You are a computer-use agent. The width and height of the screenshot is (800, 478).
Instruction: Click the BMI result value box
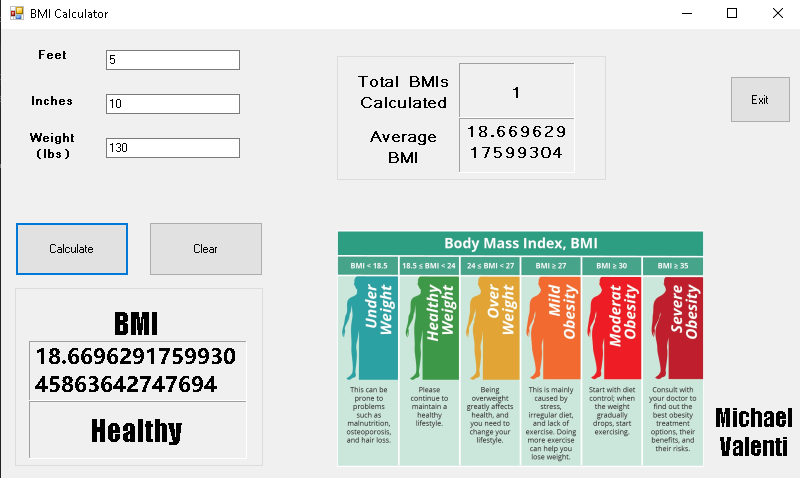138,370
